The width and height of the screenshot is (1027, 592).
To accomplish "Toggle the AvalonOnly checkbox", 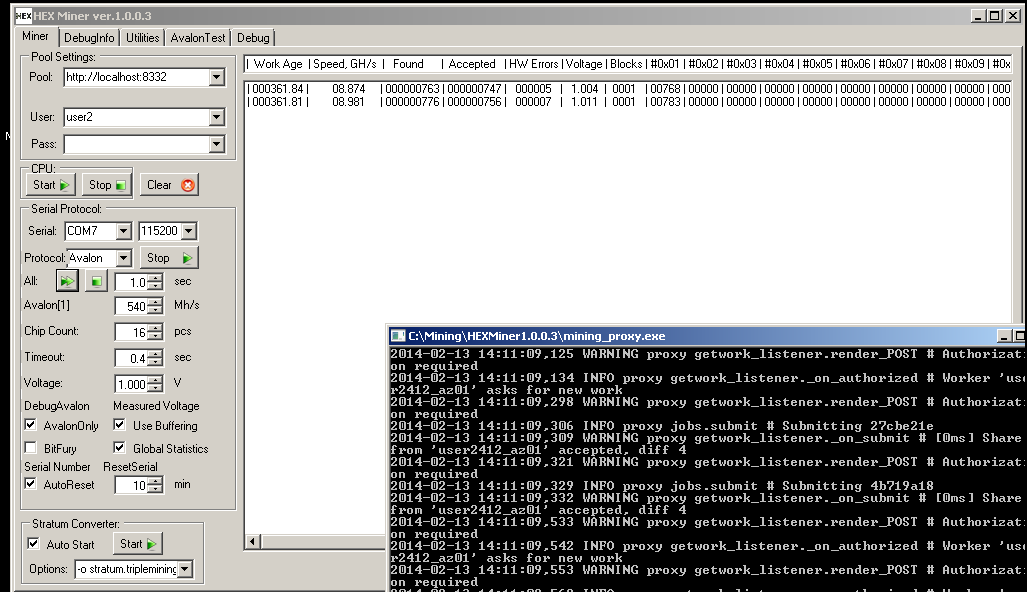I will pos(30,425).
